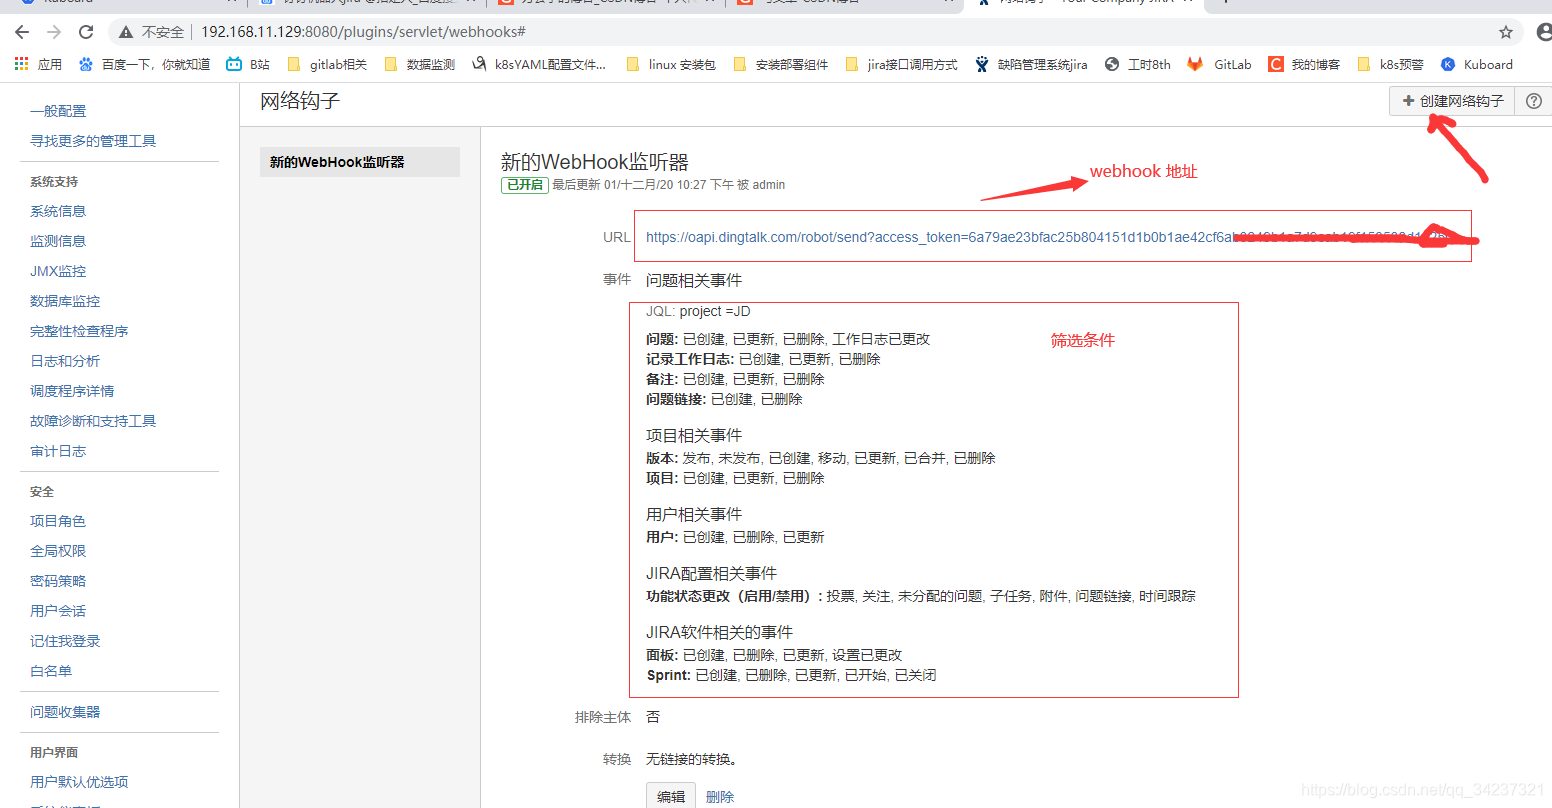Open jira接口调用方式 bookmark folder
The height and width of the screenshot is (808, 1552).
901,64
